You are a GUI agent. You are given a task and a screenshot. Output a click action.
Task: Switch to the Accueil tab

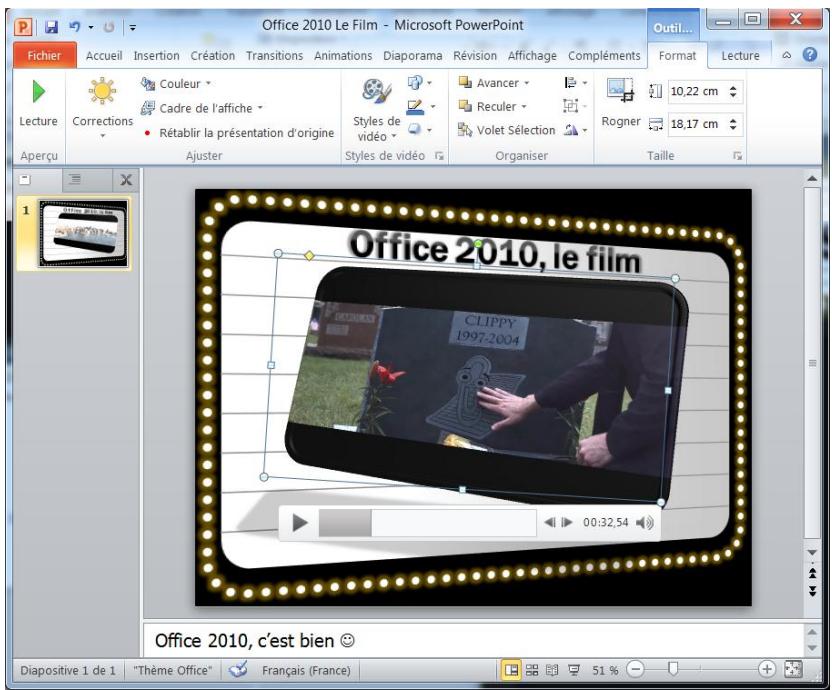(x=103, y=56)
